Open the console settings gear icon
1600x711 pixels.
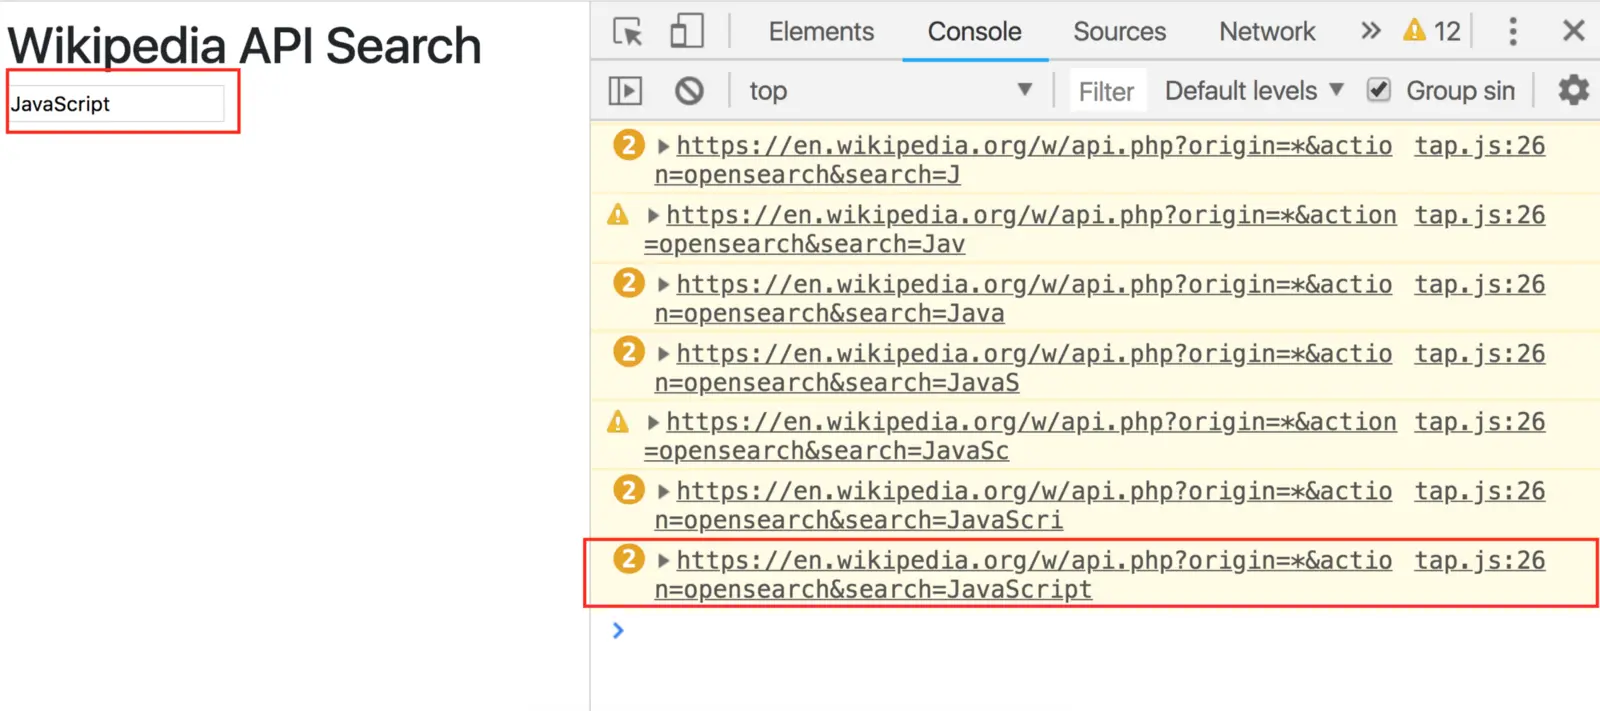click(x=1574, y=90)
